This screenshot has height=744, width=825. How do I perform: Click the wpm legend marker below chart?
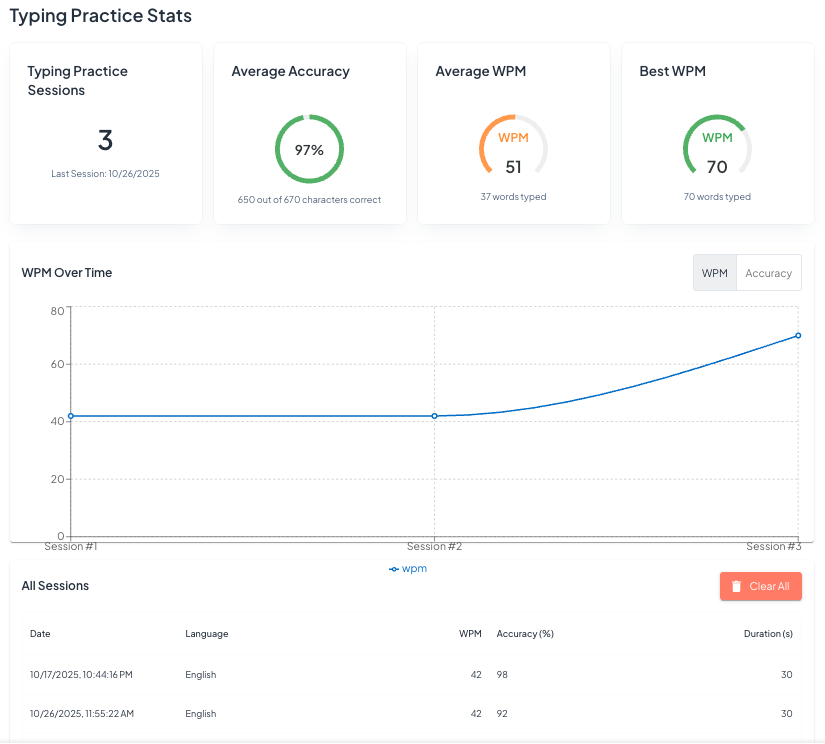point(394,568)
